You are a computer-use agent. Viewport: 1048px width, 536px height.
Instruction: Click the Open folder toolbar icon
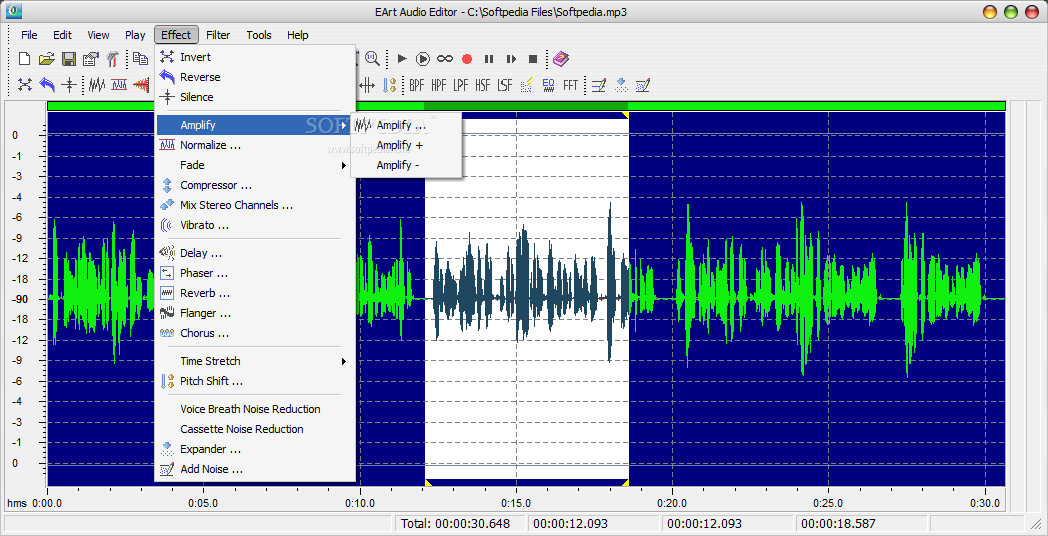pos(46,59)
